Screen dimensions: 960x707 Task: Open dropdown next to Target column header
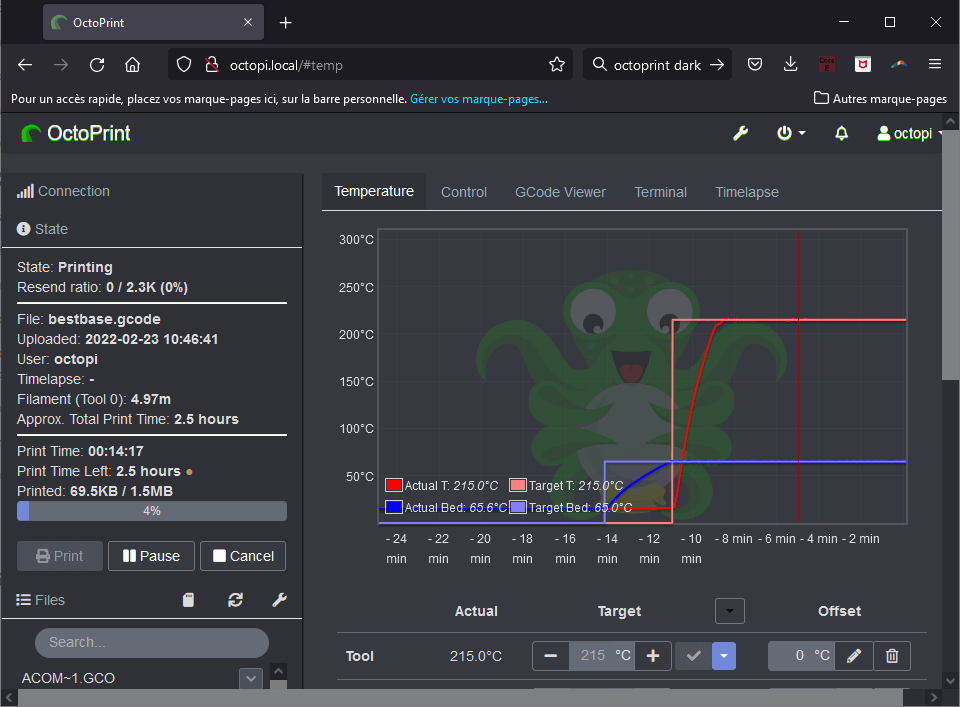click(x=729, y=611)
